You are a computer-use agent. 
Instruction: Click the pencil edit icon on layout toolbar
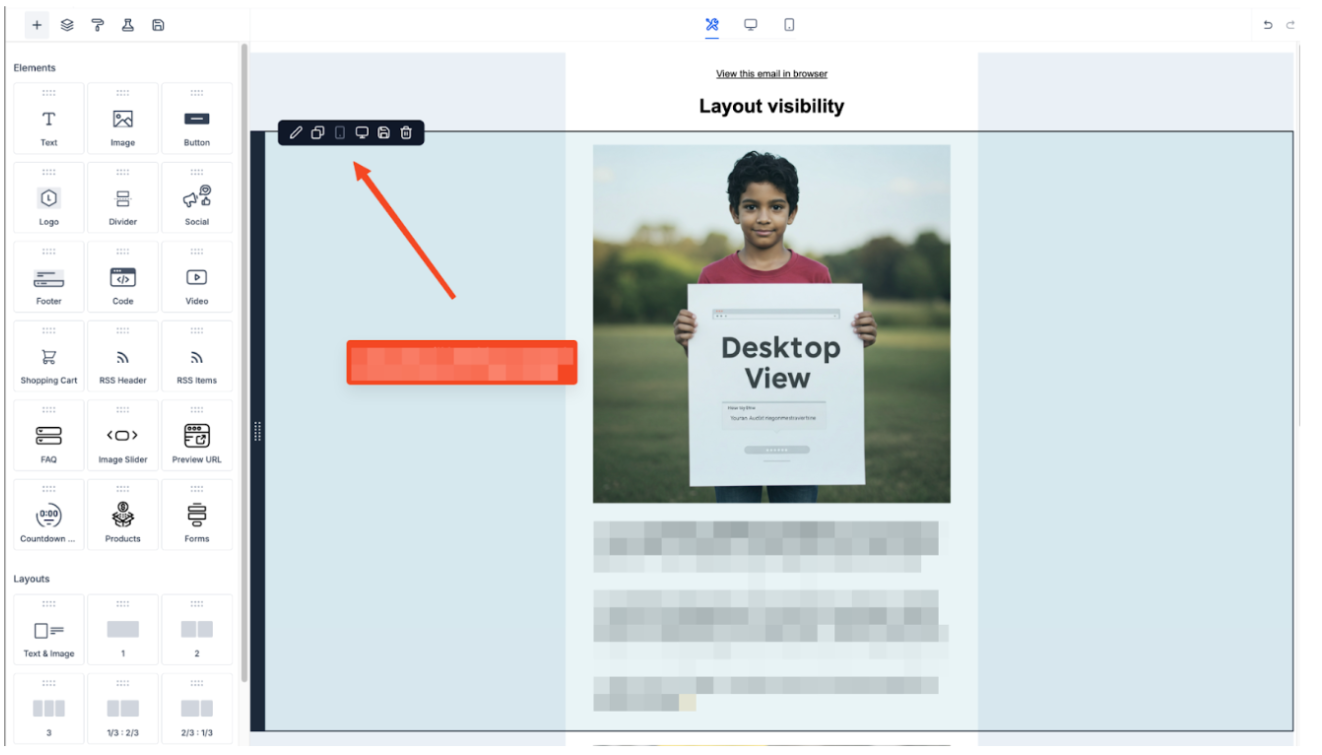coord(296,133)
